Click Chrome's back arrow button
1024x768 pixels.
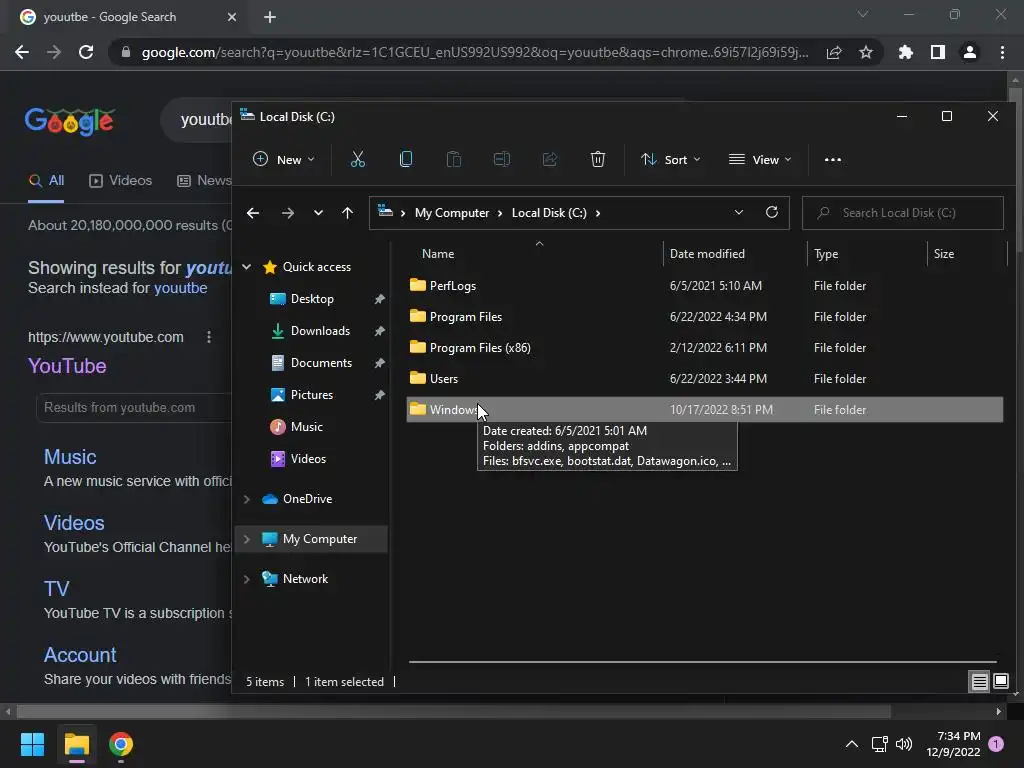click(x=22, y=52)
